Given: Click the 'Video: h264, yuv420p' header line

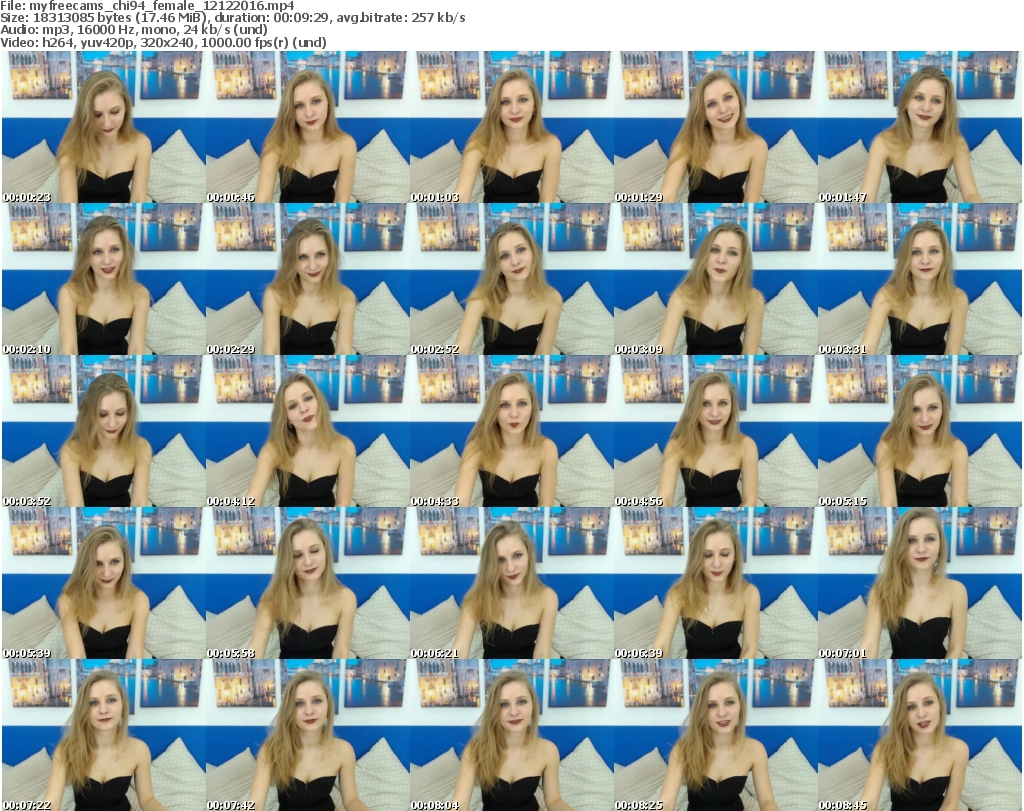Looking at the screenshot, I should 163,42.
